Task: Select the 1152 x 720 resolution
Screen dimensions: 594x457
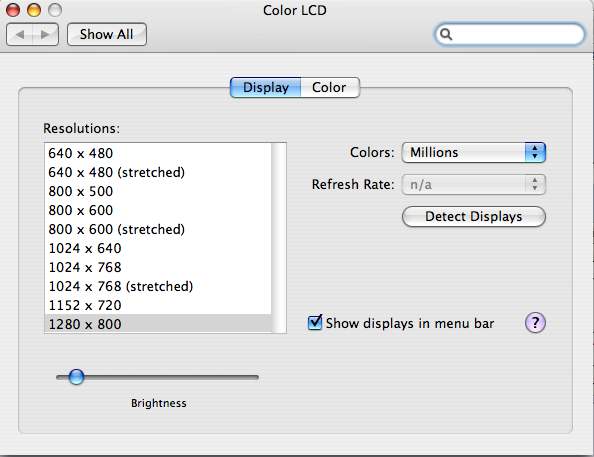Action: (x=158, y=305)
